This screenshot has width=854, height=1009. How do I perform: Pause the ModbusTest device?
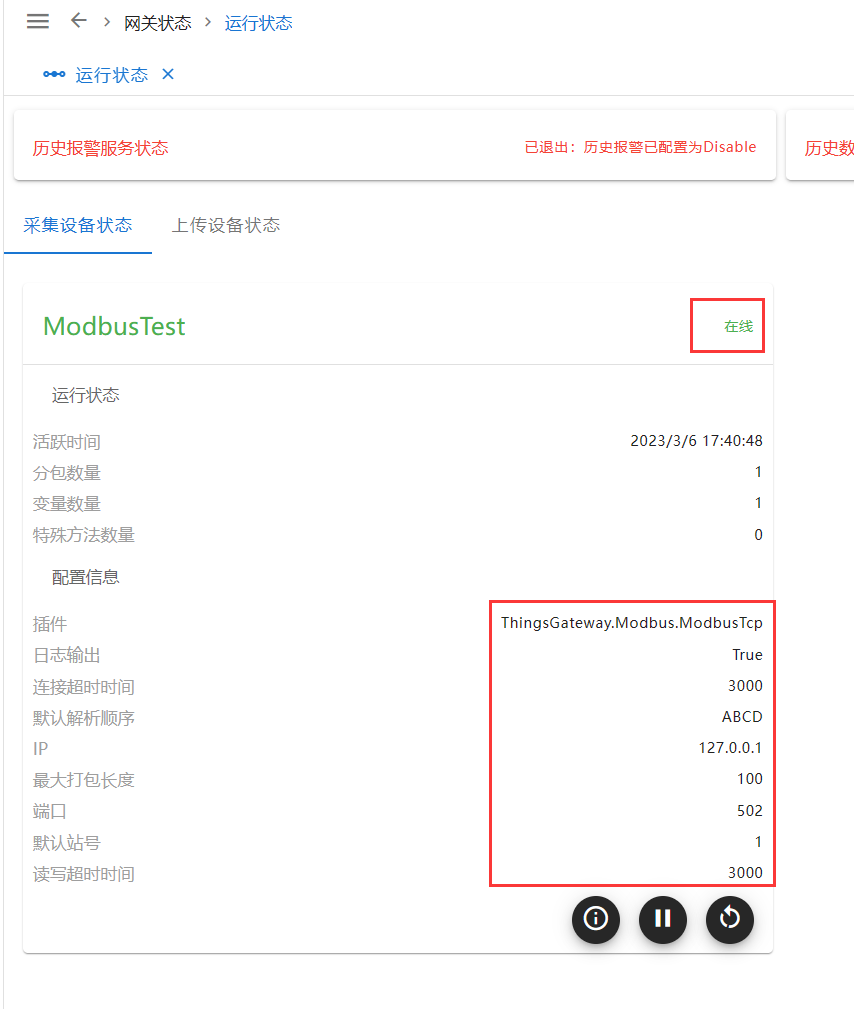point(663,919)
